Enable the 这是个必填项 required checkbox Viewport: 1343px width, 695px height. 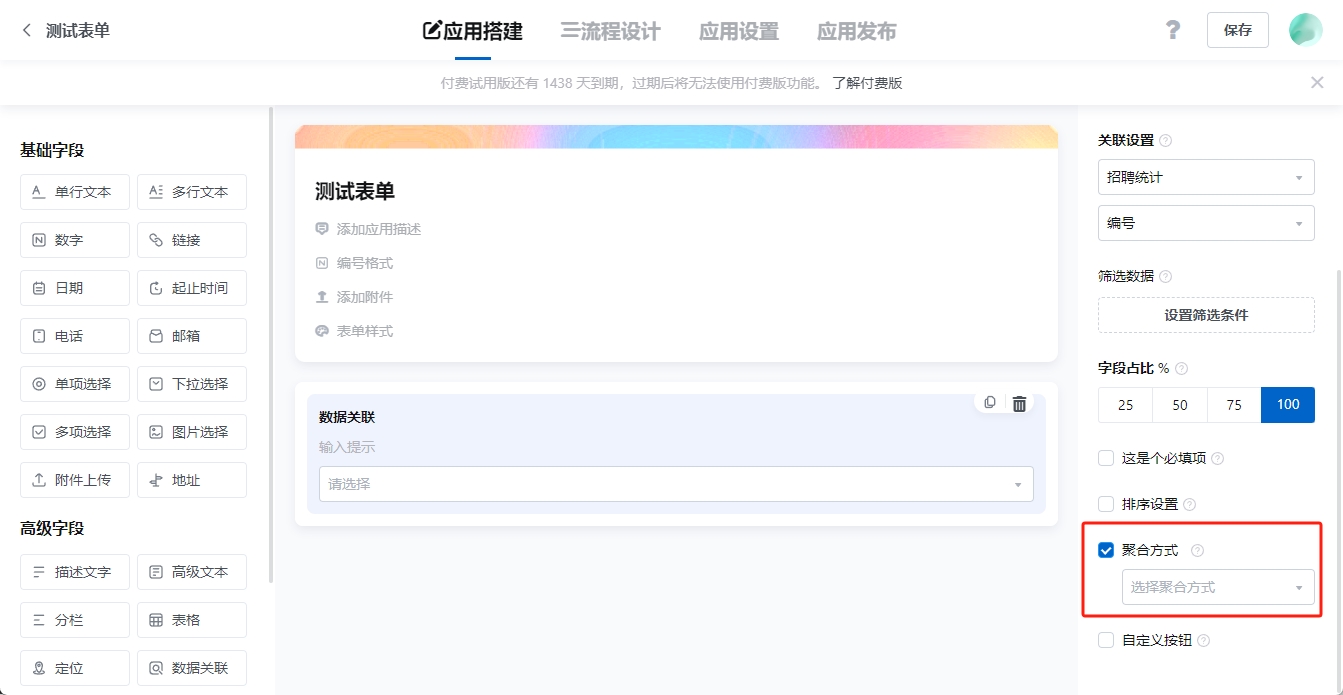pyautogui.click(x=1105, y=457)
